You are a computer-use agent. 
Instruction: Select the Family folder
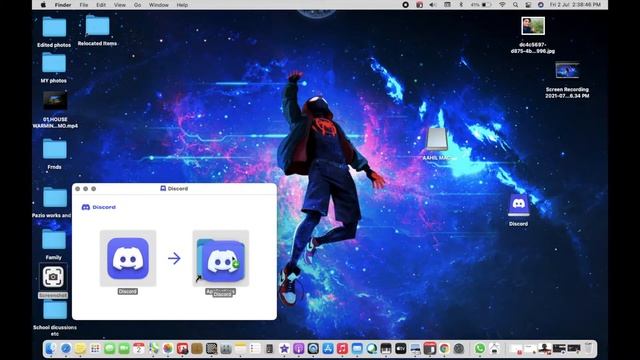pyautogui.click(x=54, y=240)
